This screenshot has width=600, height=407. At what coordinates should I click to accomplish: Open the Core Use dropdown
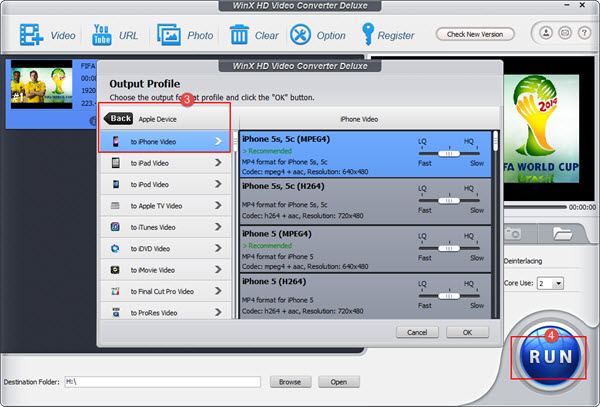(x=550, y=283)
